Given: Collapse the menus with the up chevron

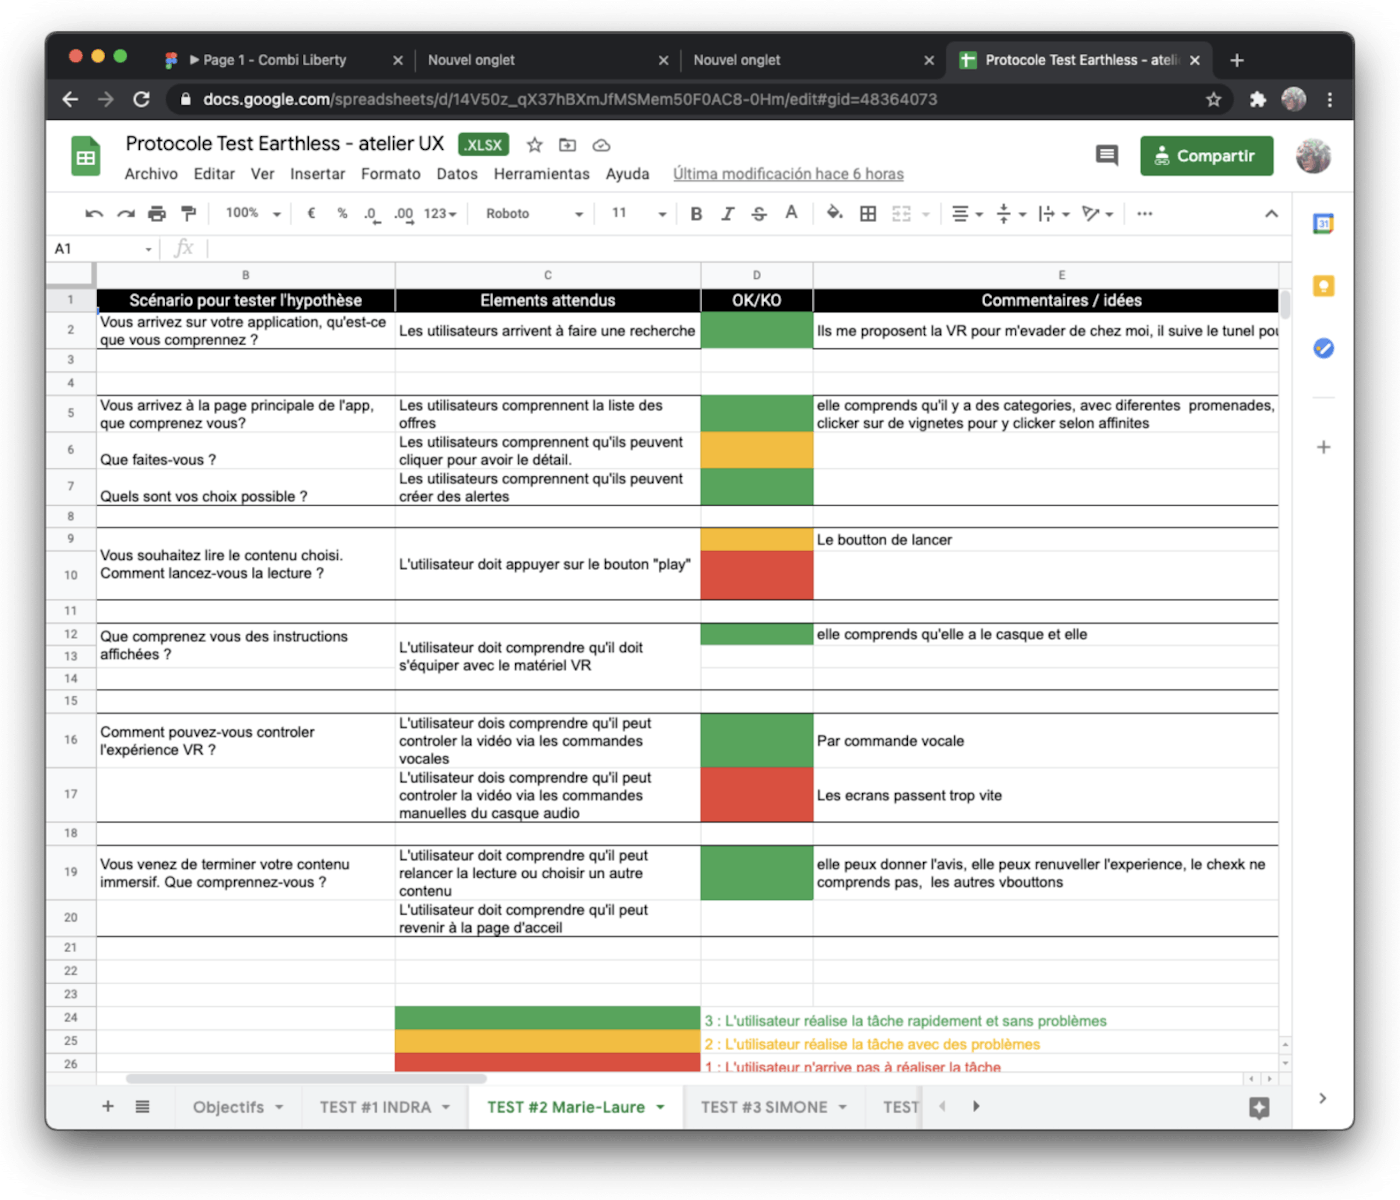Looking at the screenshot, I should [x=1271, y=214].
